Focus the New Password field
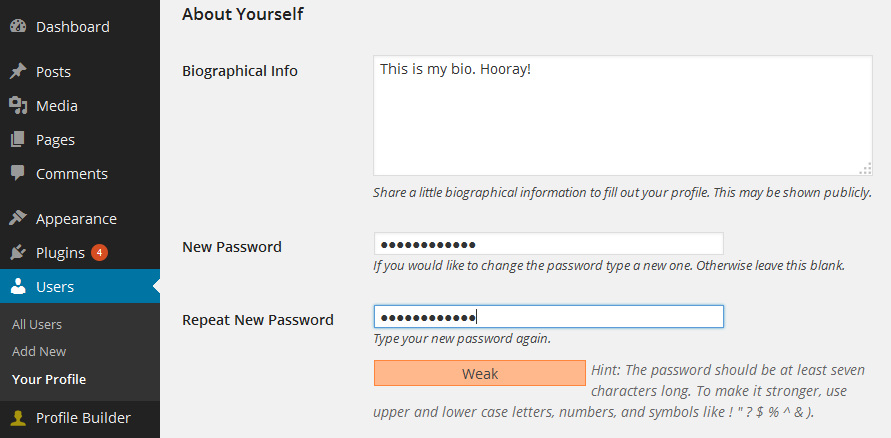 548,244
